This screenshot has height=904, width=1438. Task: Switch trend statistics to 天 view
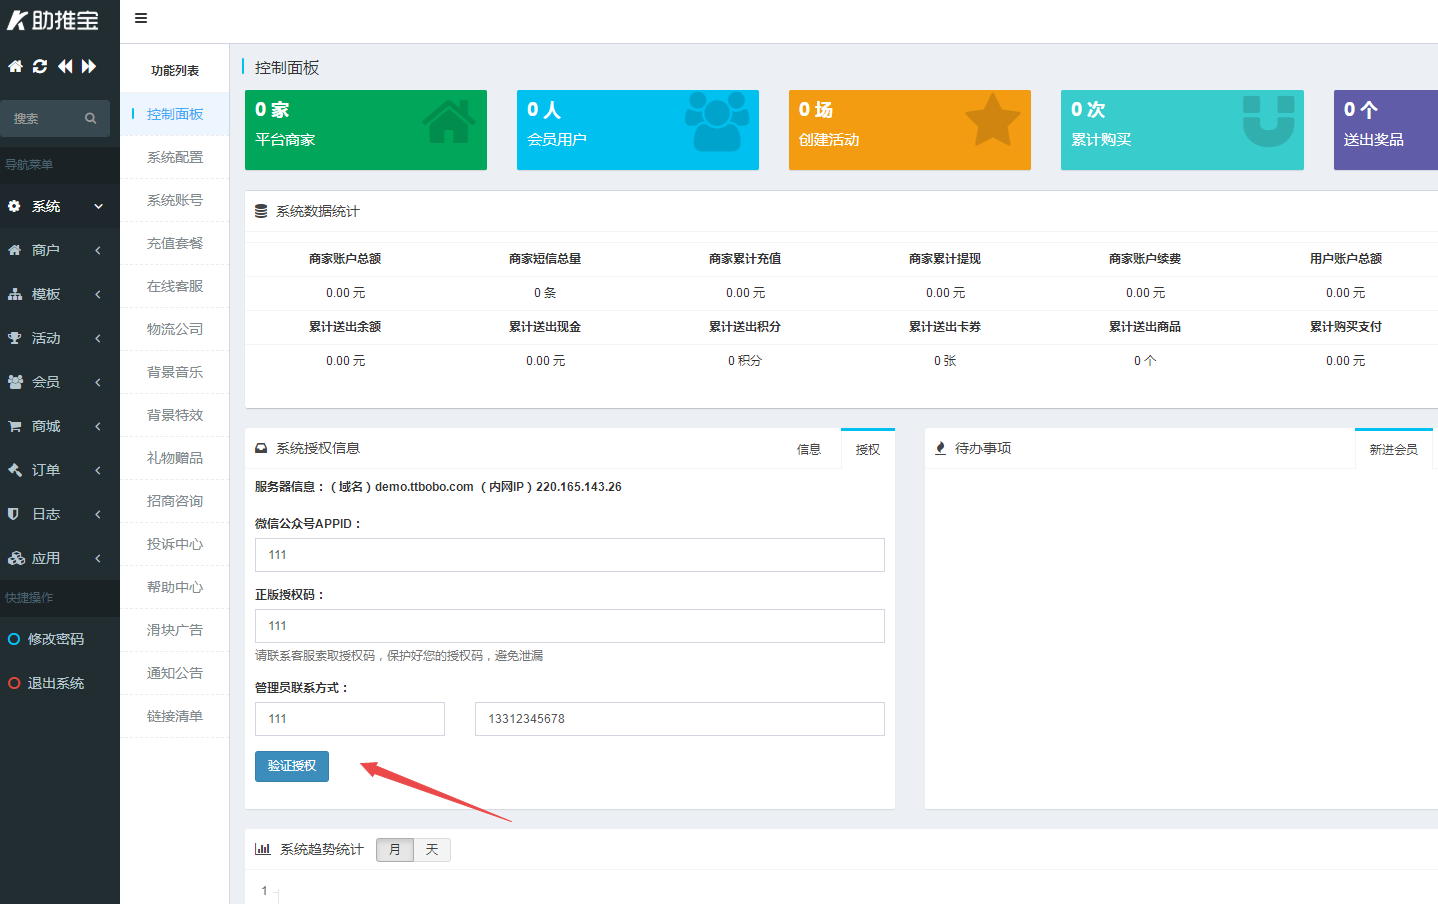pyautogui.click(x=431, y=849)
